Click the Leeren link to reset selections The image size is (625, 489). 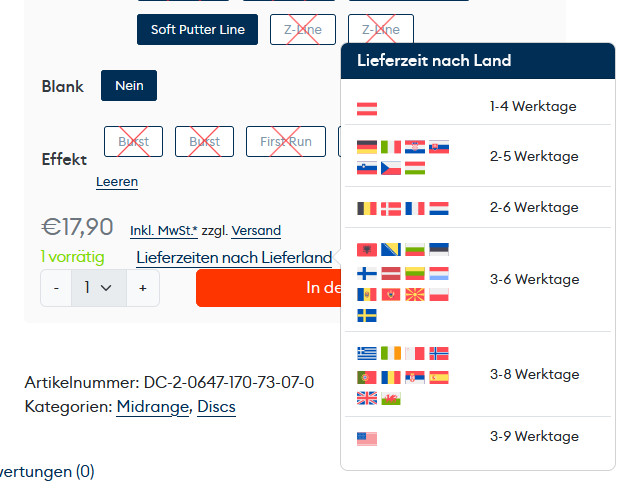coord(117,182)
